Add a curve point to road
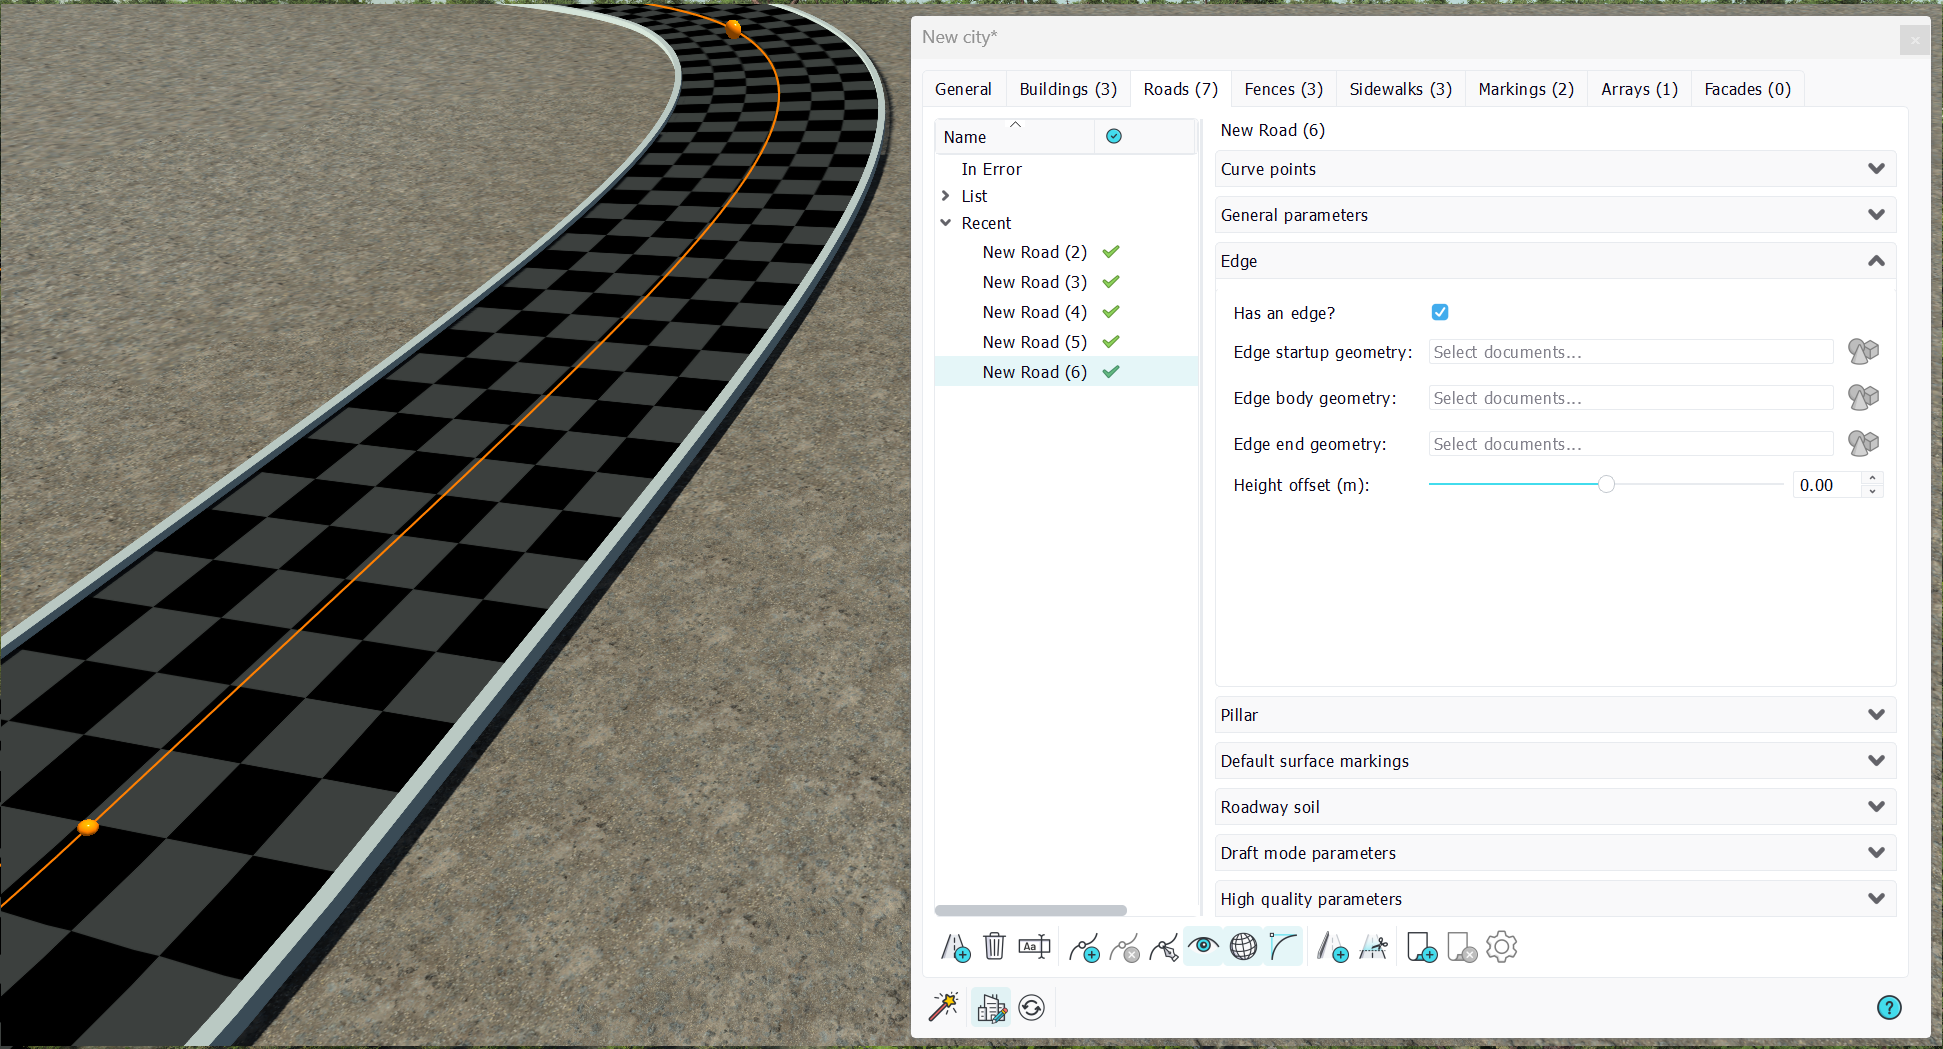This screenshot has width=1943, height=1049. [x=1084, y=947]
